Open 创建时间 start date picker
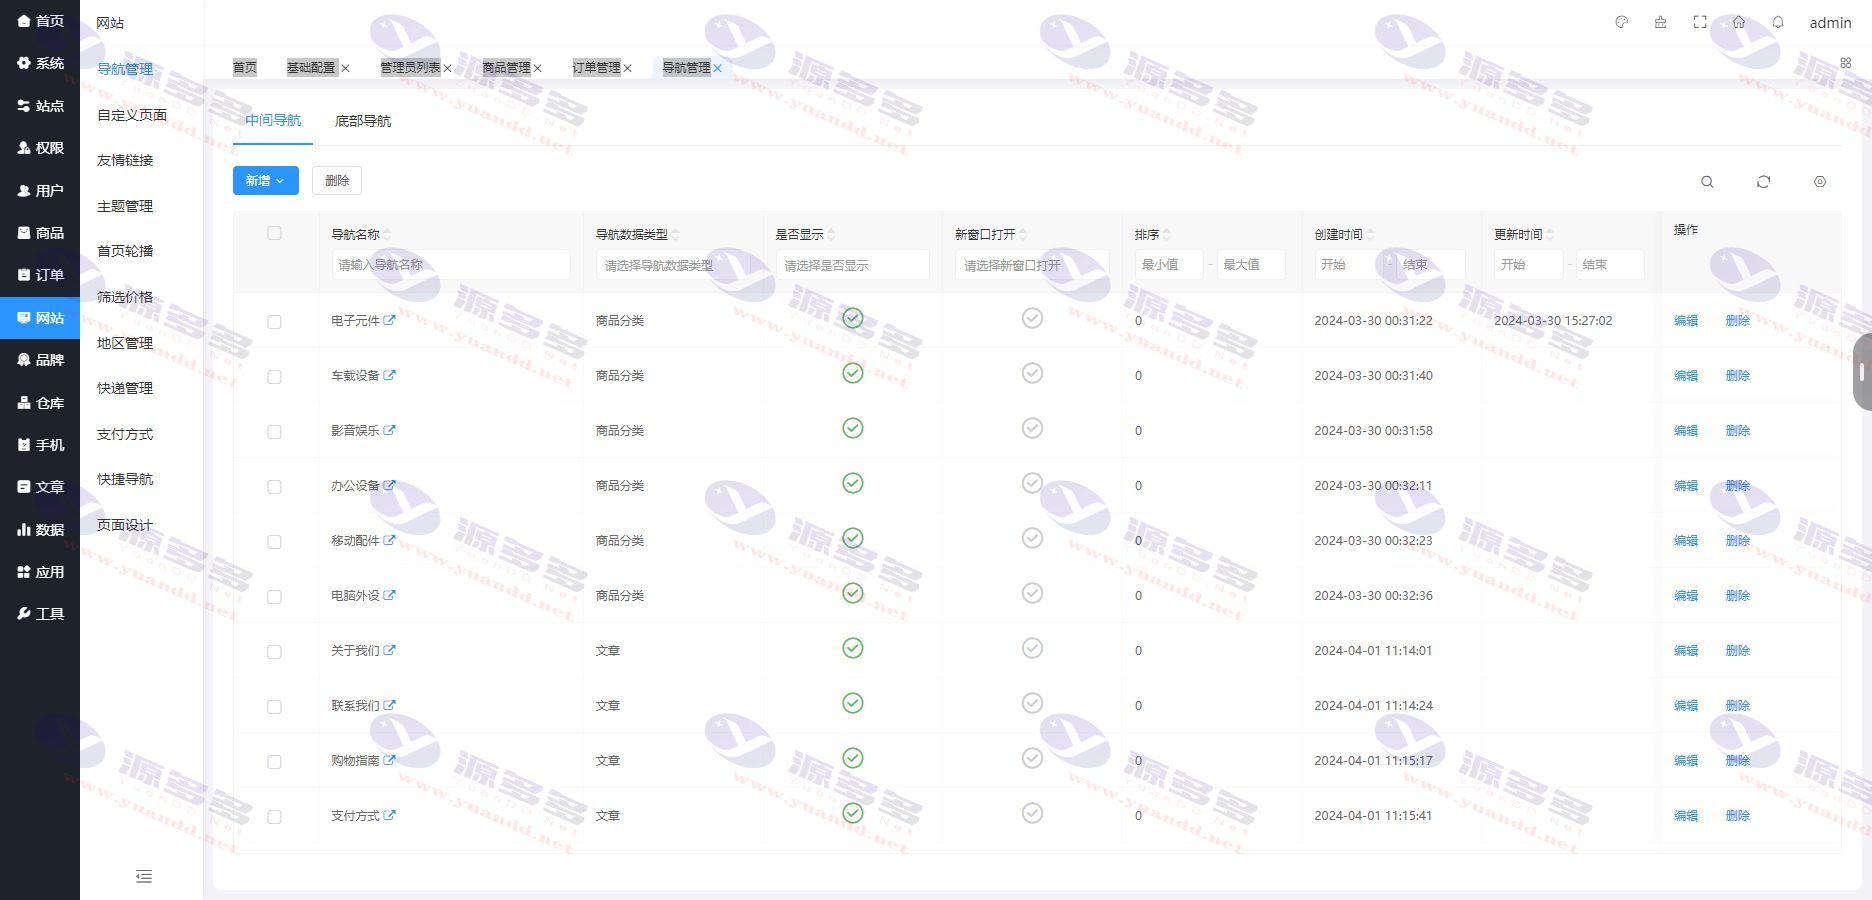Image resolution: width=1872 pixels, height=900 pixels. 1350,264
